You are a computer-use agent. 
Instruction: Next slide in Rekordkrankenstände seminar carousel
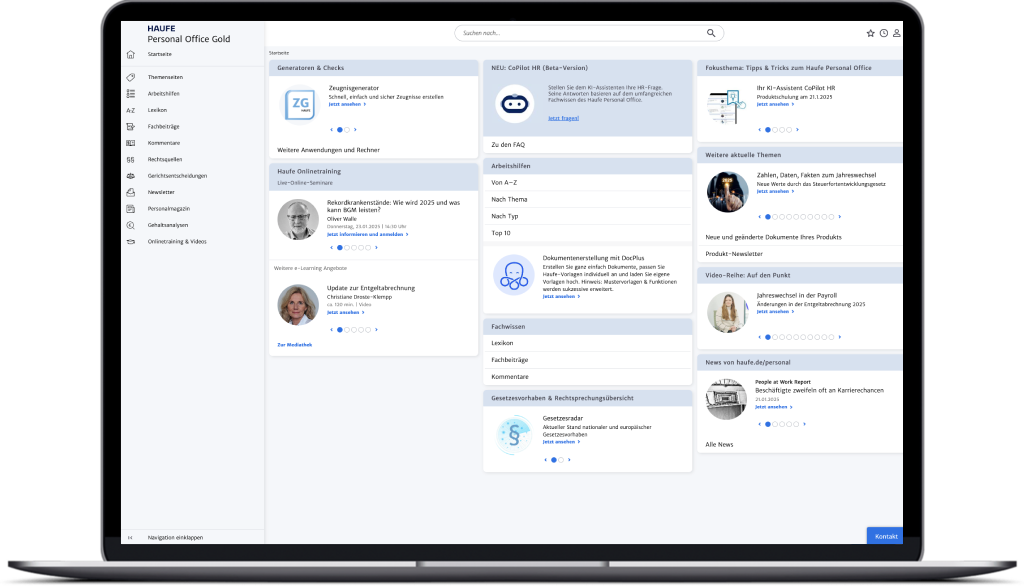(x=376, y=248)
